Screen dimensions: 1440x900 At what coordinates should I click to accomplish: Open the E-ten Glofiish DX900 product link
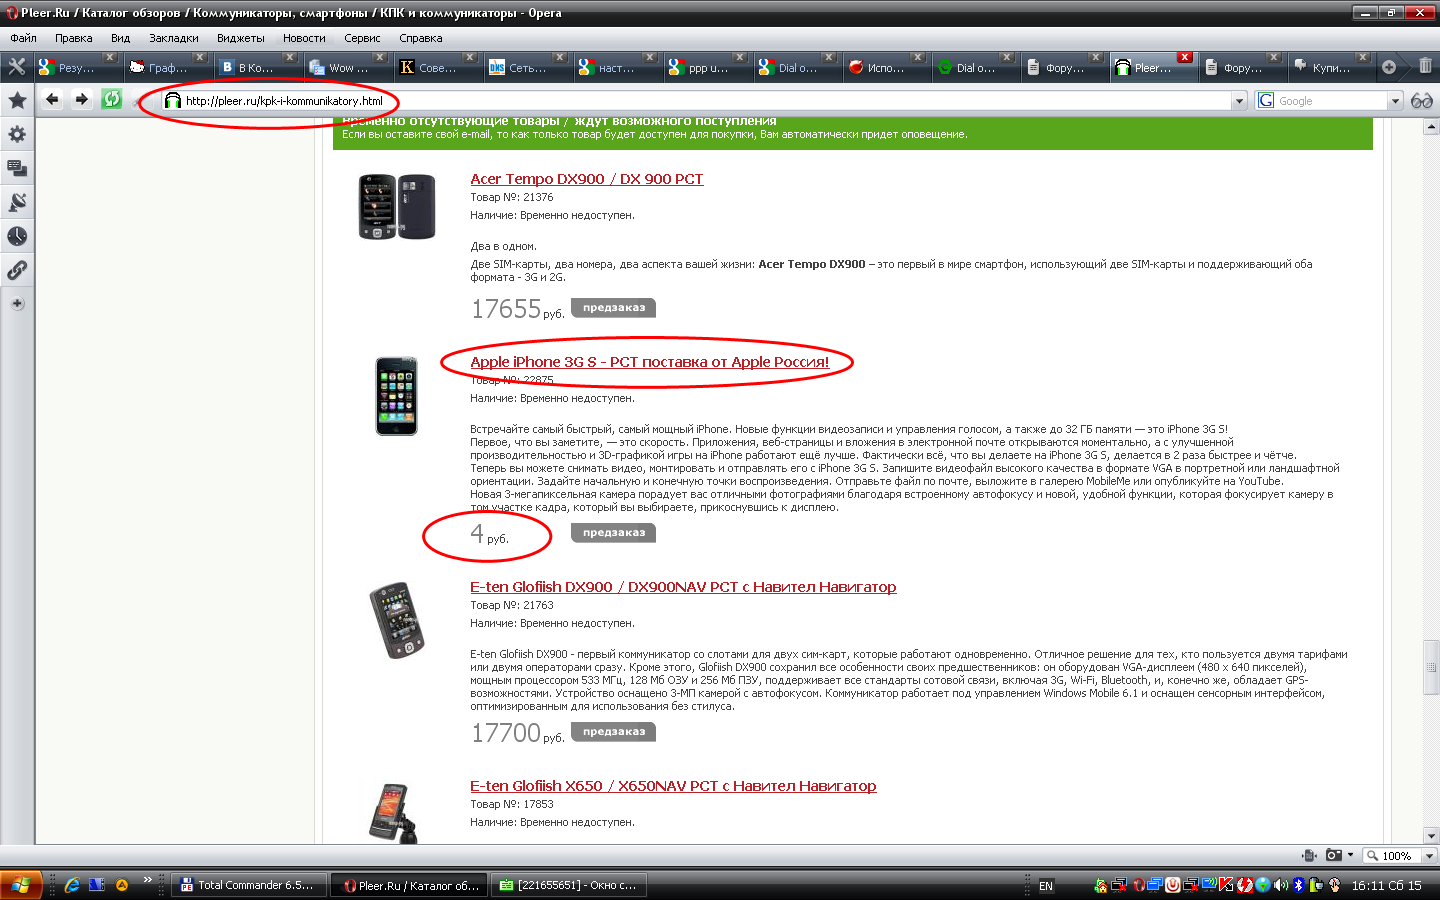pos(683,587)
